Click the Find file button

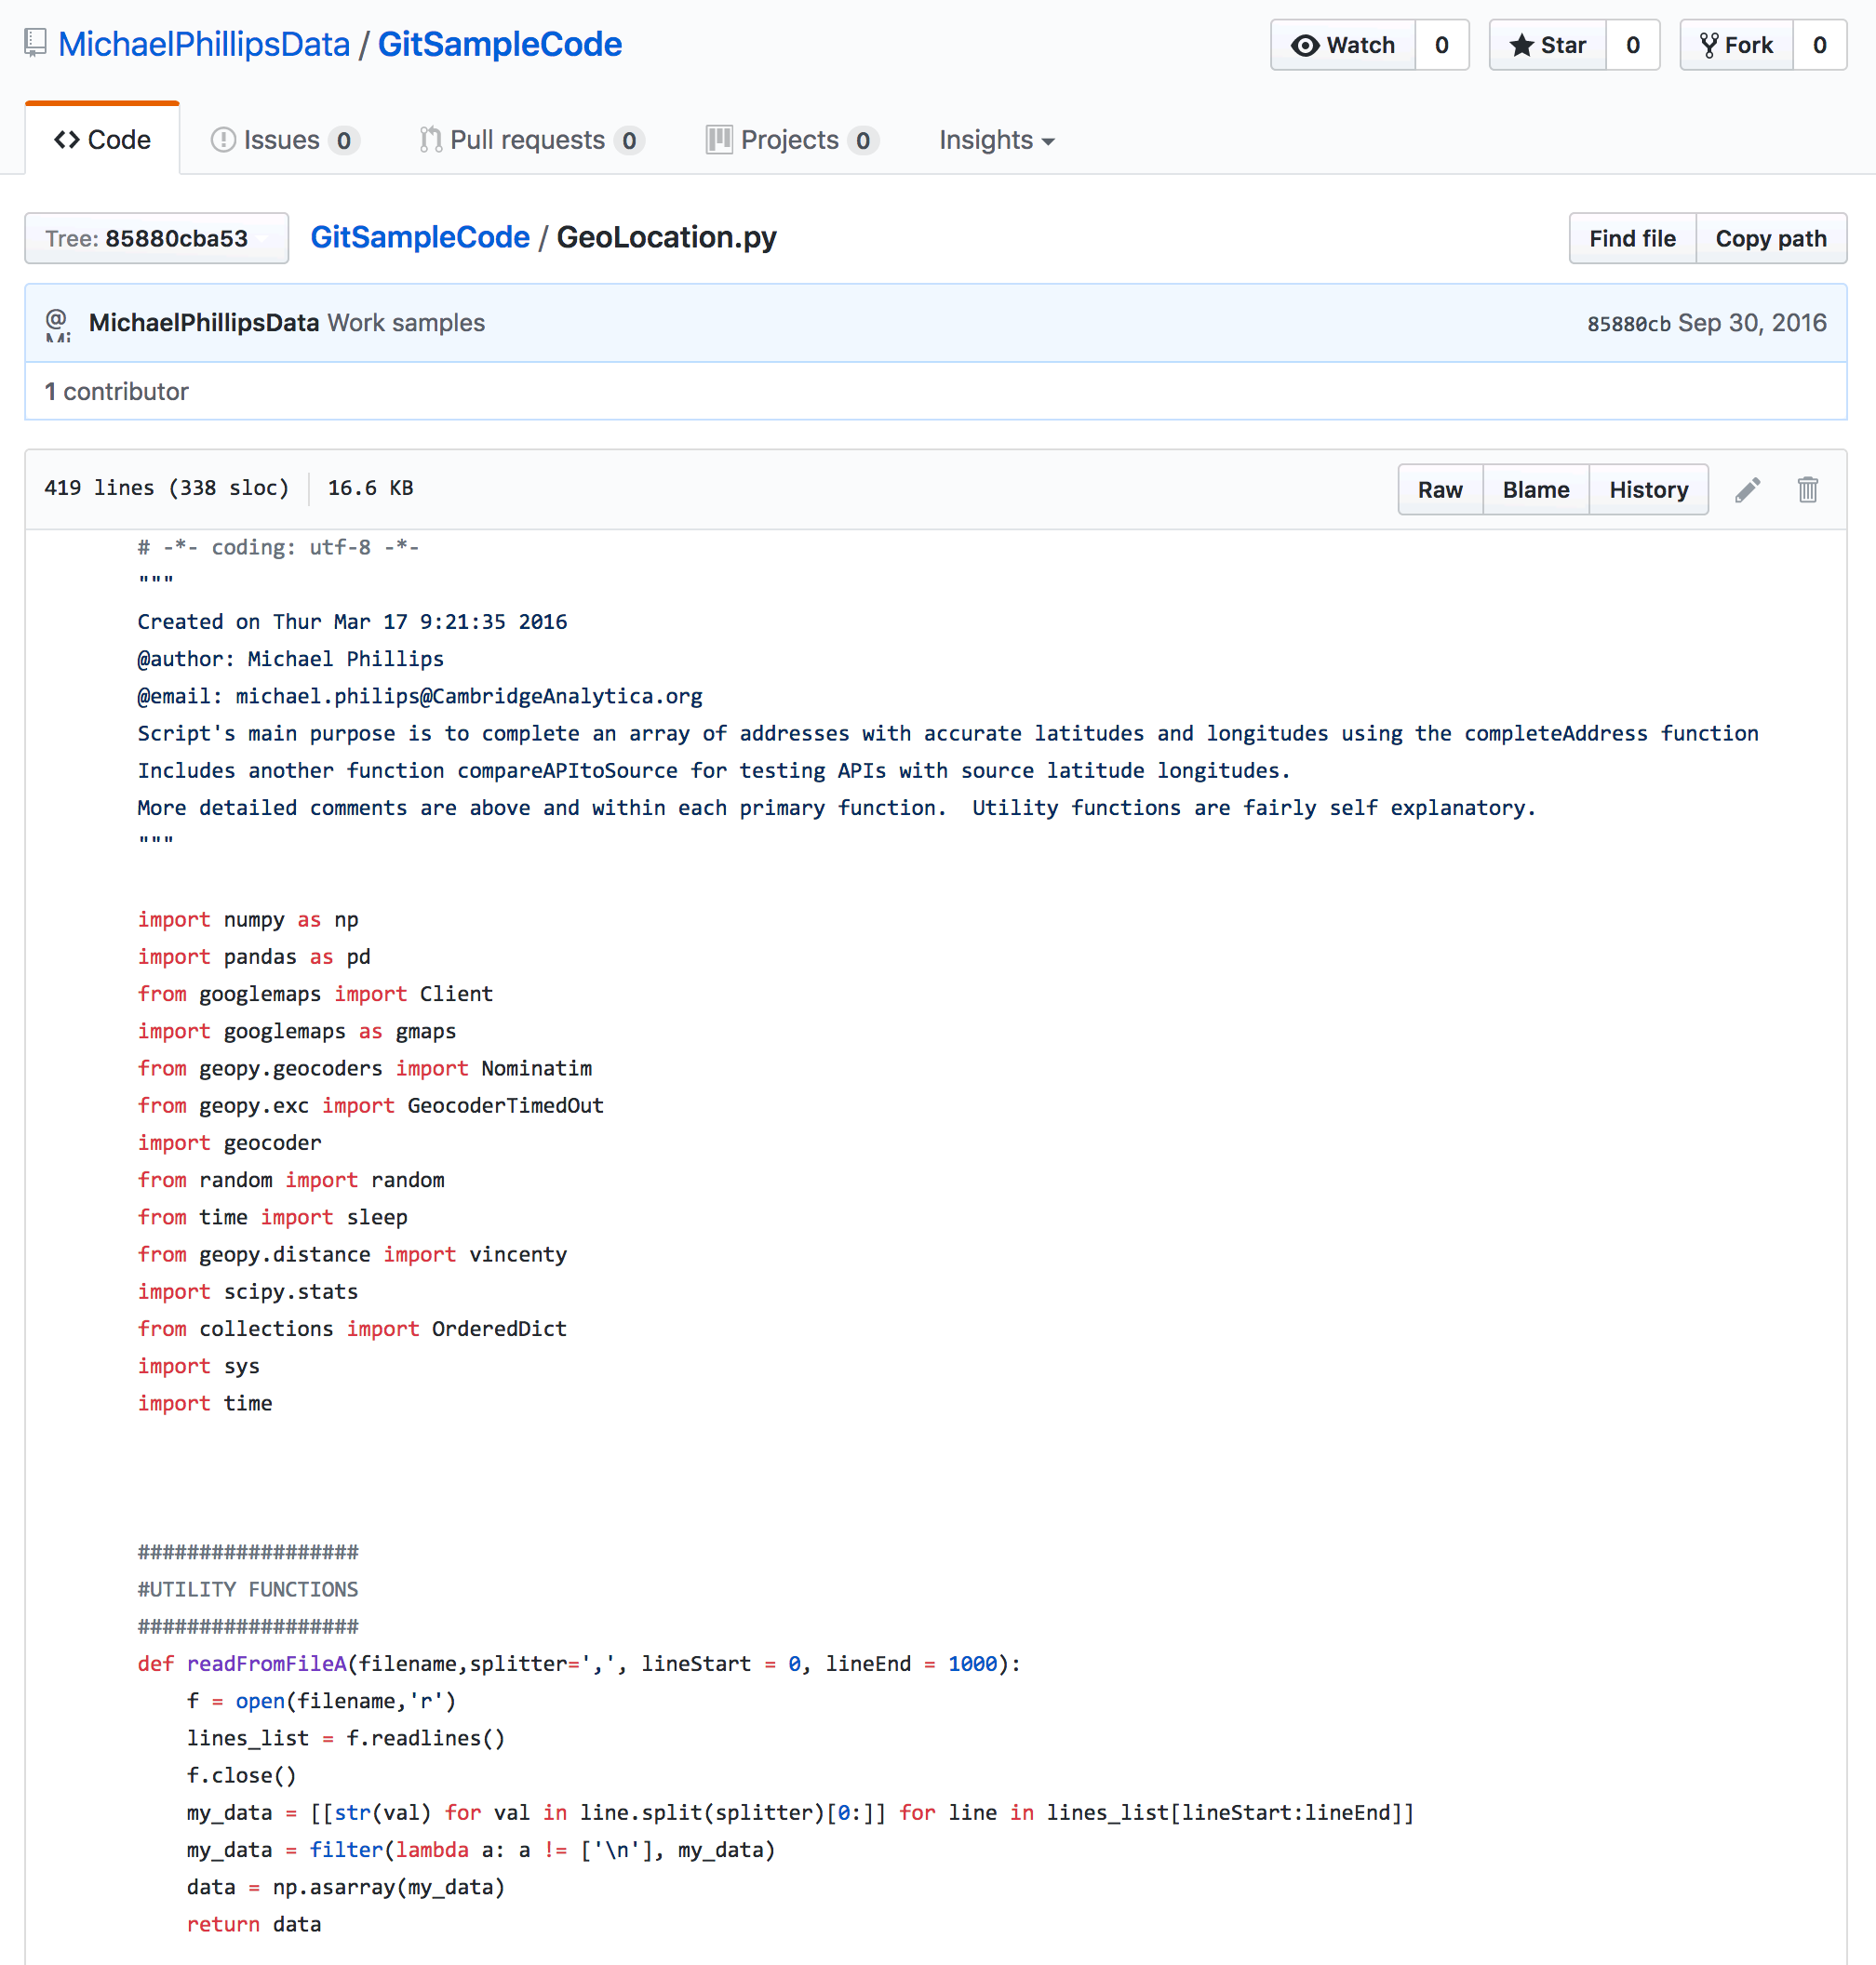click(x=1632, y=238)
